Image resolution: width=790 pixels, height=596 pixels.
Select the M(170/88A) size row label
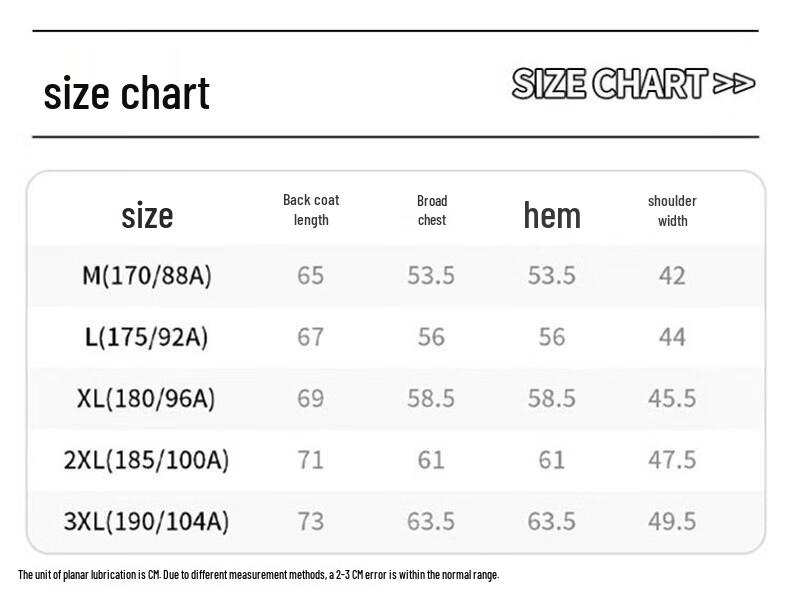147,276
